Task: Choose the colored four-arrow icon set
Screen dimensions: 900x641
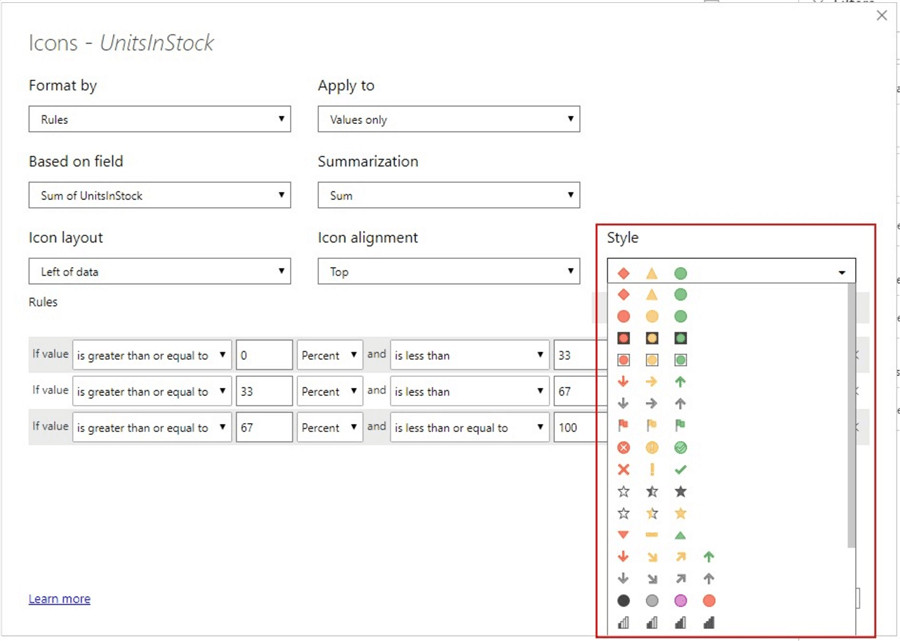Action: [x=666, y=557]
